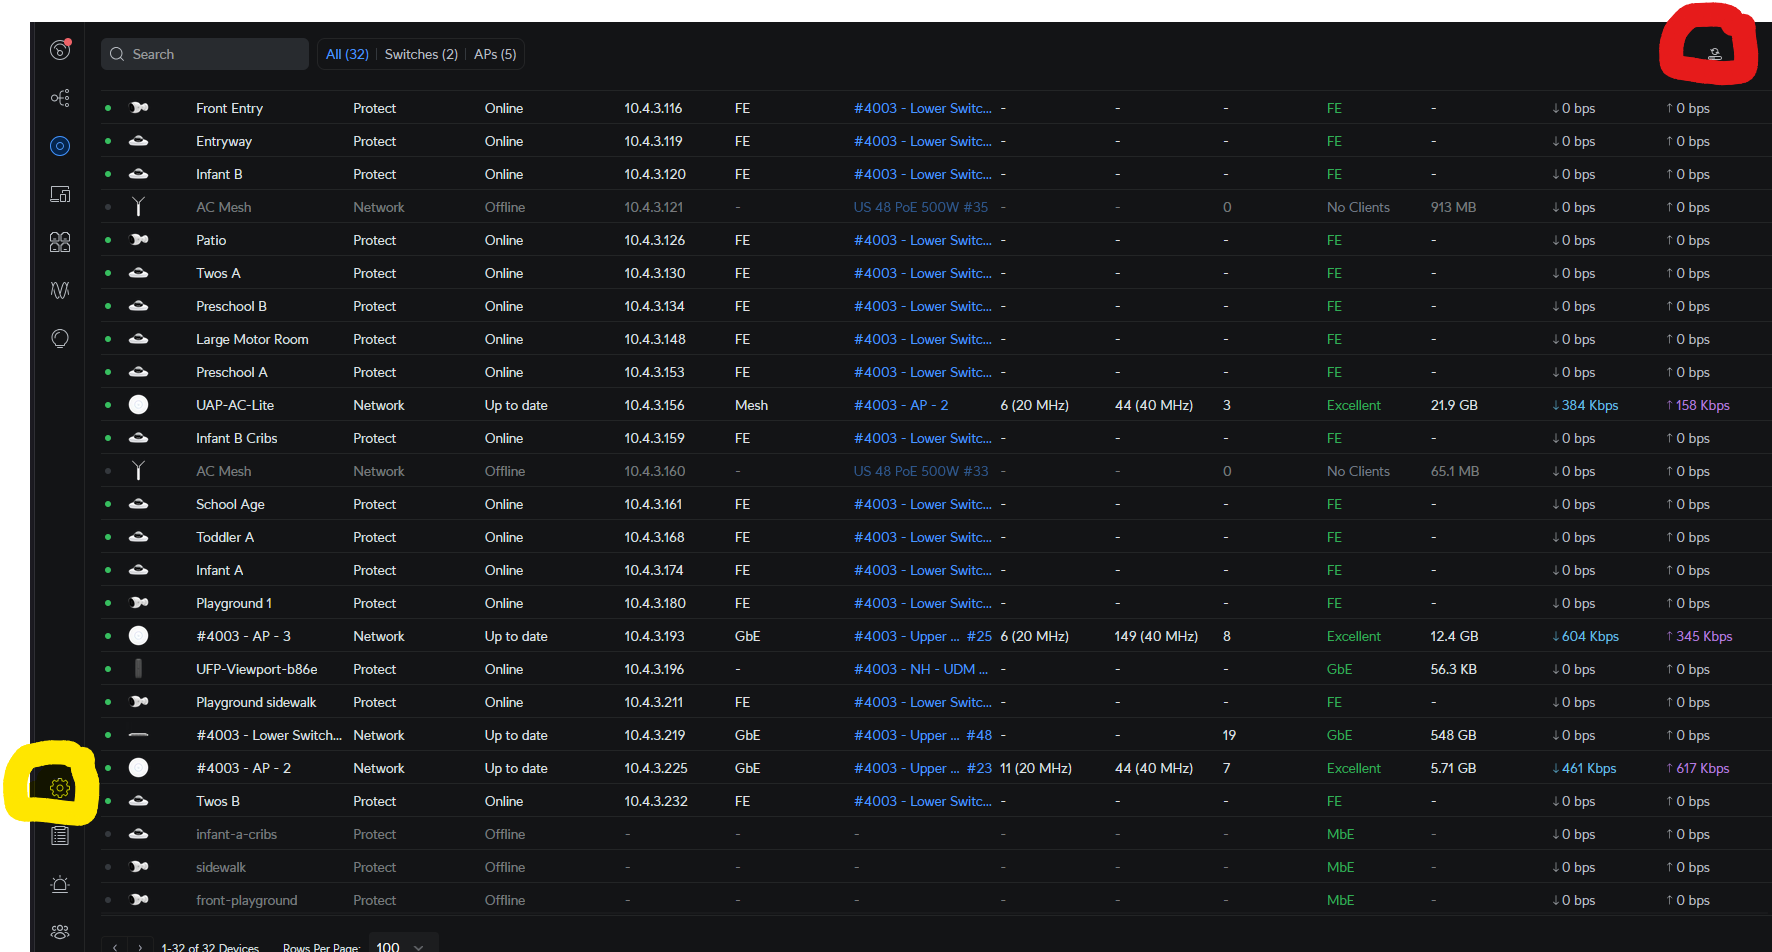Select the Front Entry device row
1772x952 pixels.
coord(229,108)
